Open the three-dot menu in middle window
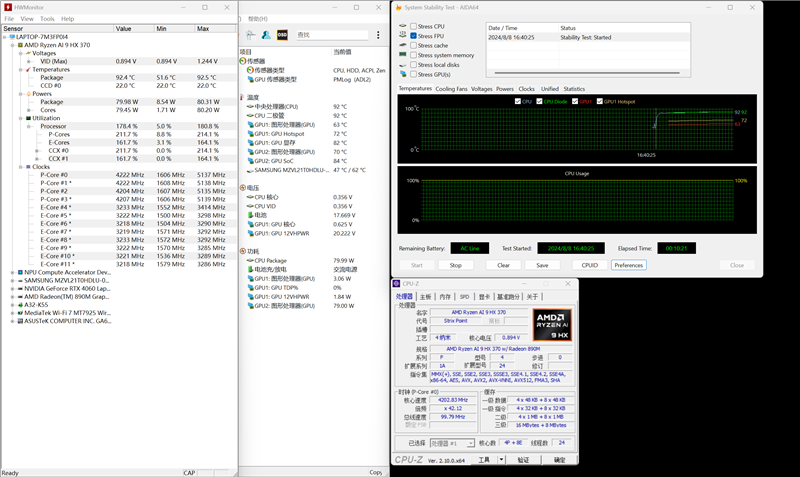This screenshot has width=800, height=477. point(378,35)
